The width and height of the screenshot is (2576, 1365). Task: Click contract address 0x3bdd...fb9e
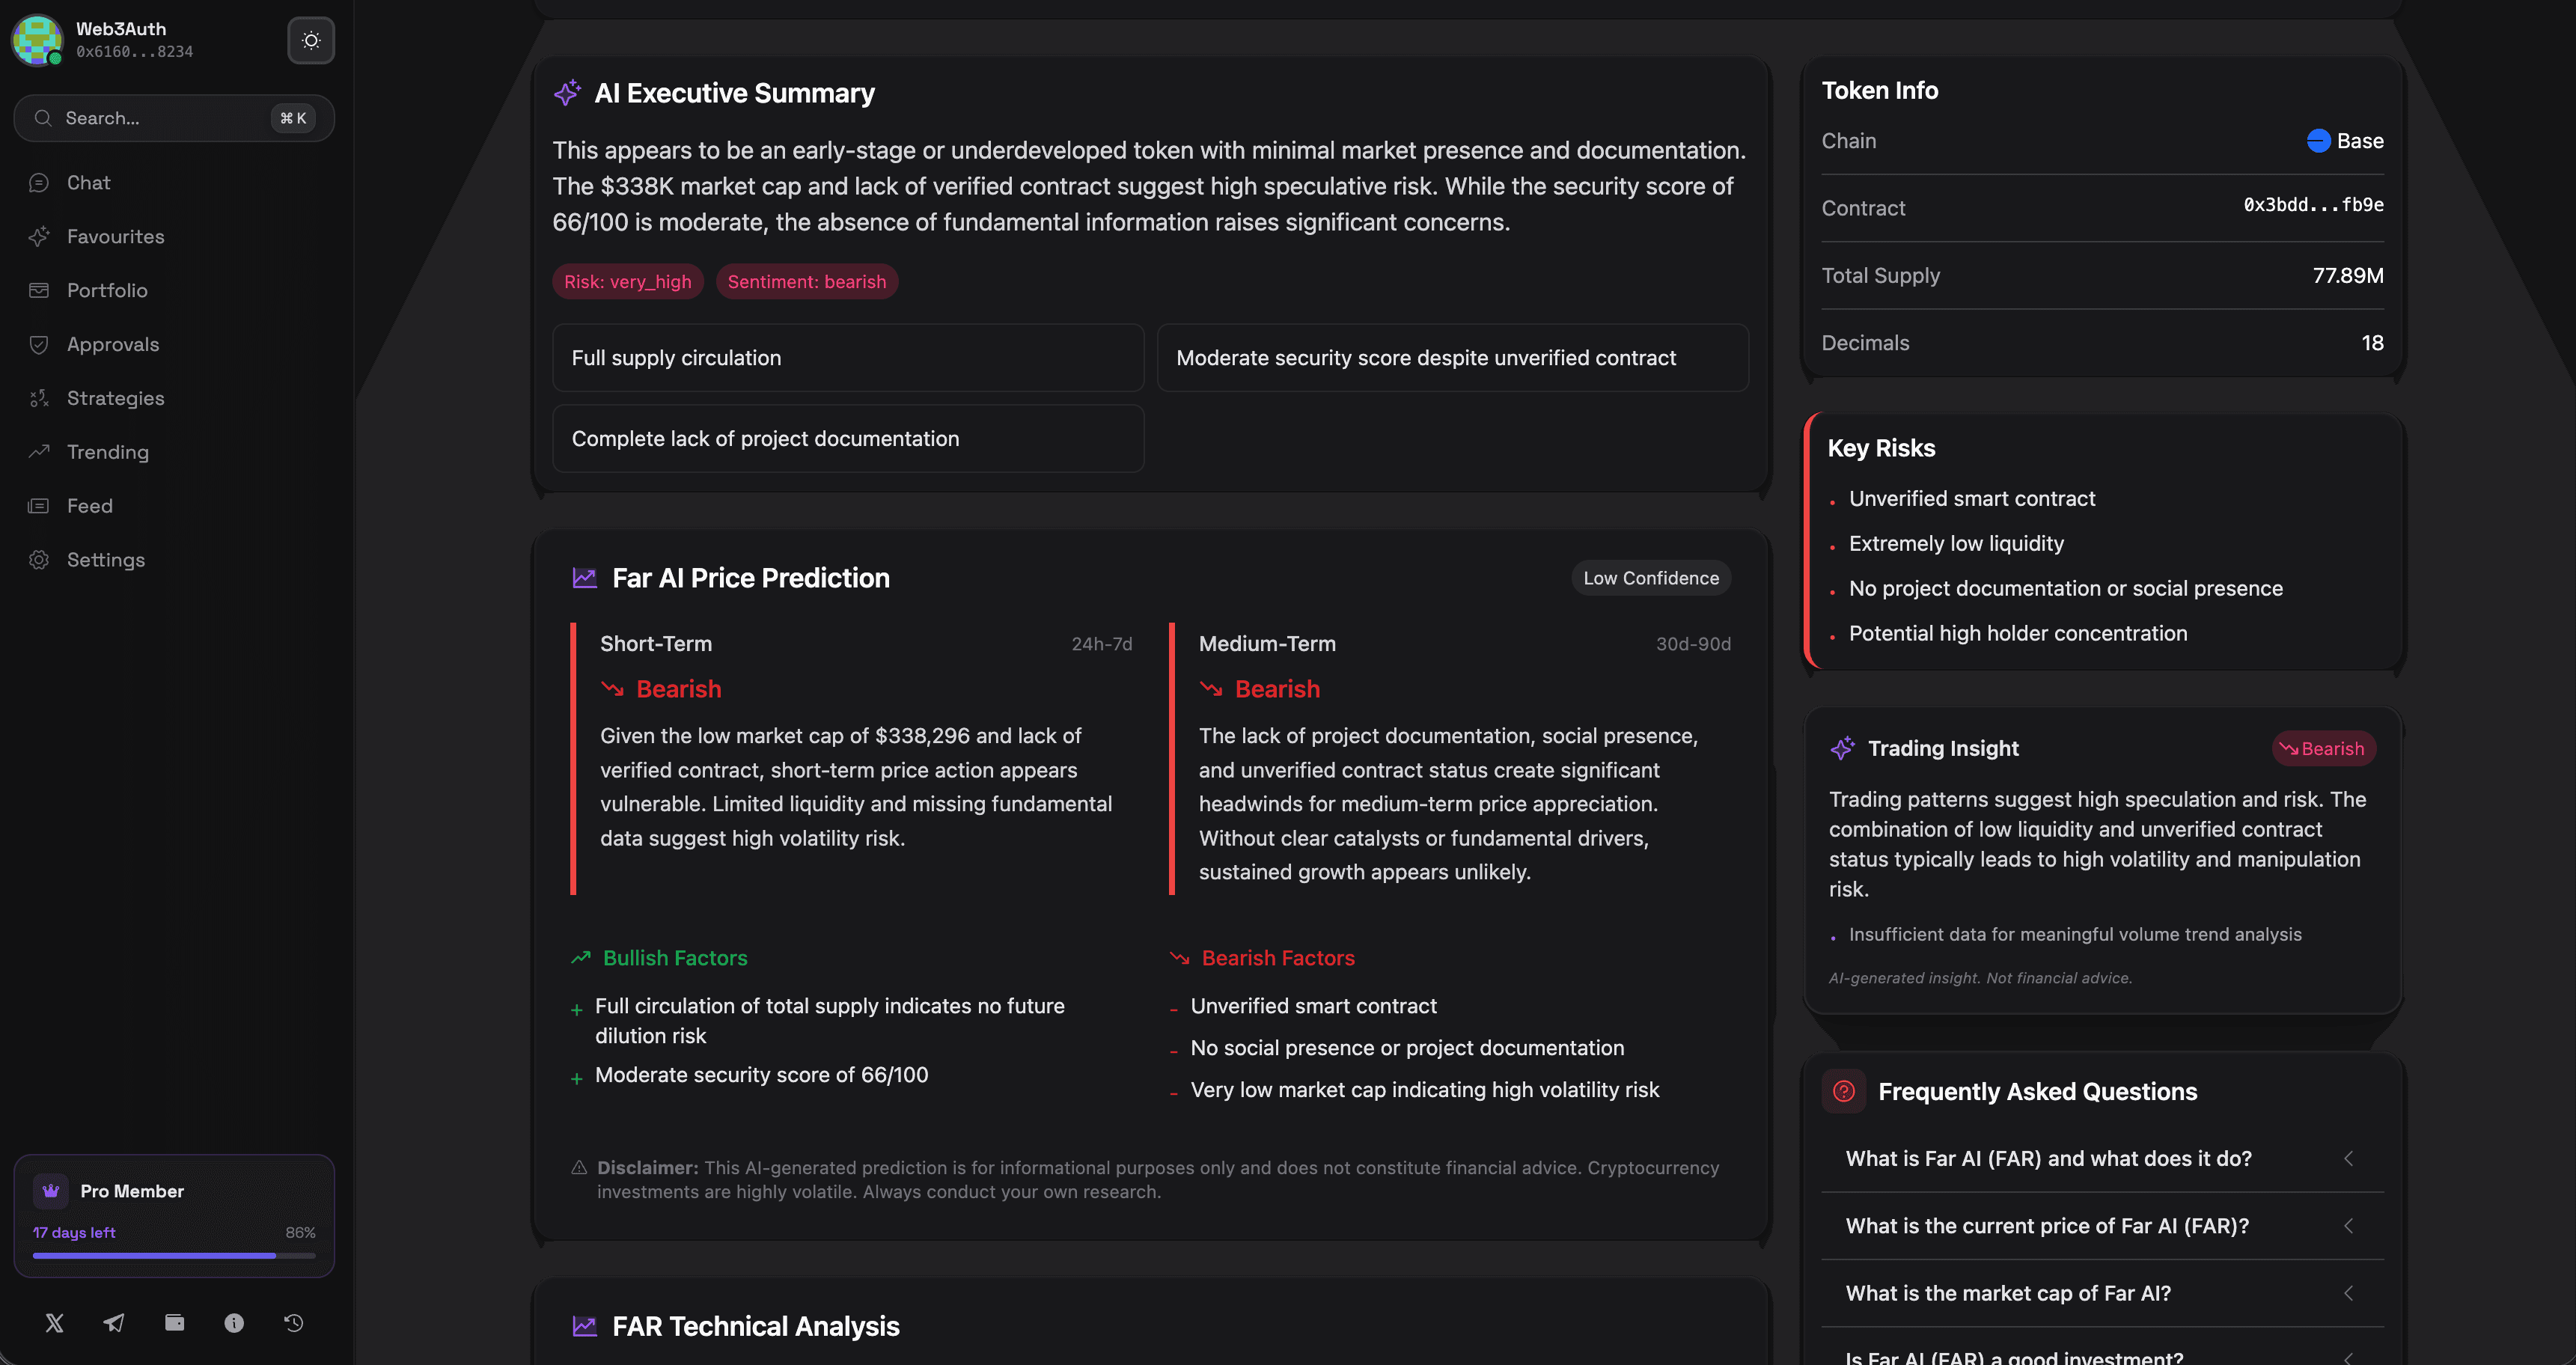coord(2313,206)
